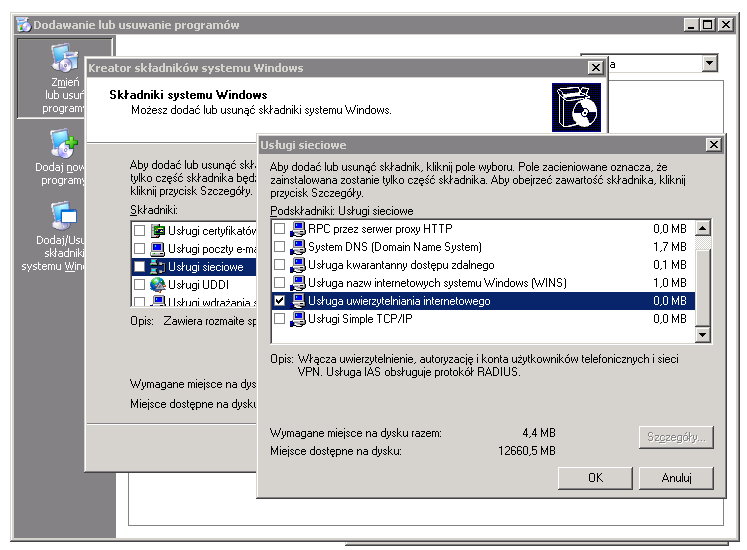The image size is (747, 550).
Task: Check Usługi certyfikatów checkbox in wizard
Action: click(x=140, y=231)
